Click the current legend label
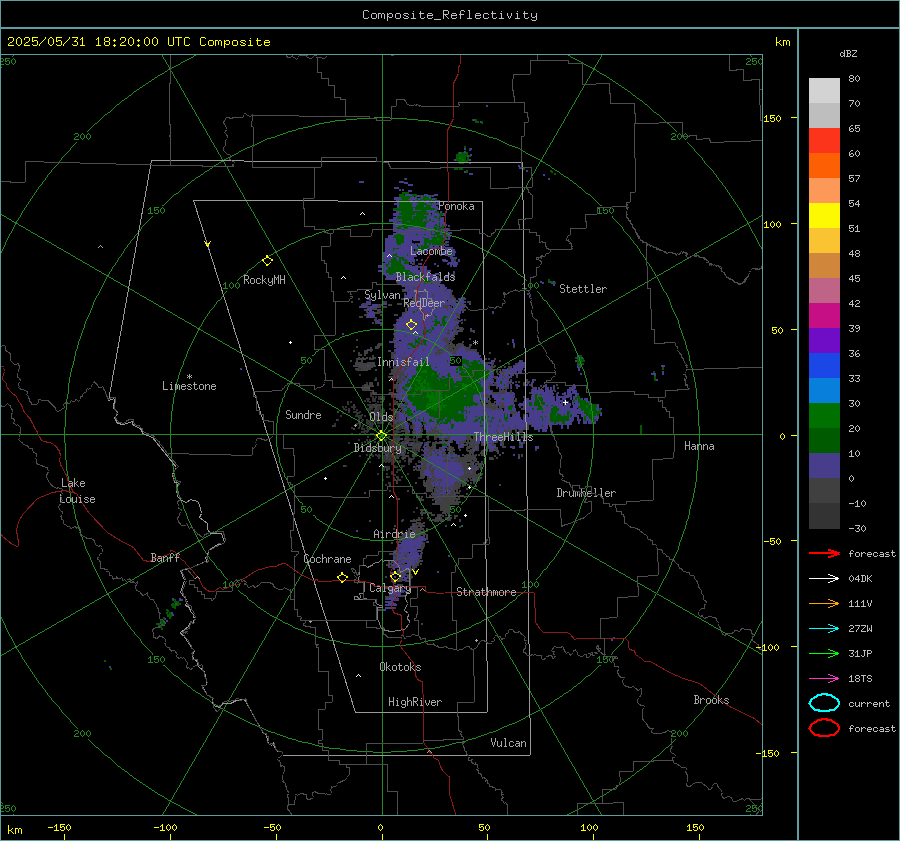The image size is (900, 841). (x=869, y=703)
